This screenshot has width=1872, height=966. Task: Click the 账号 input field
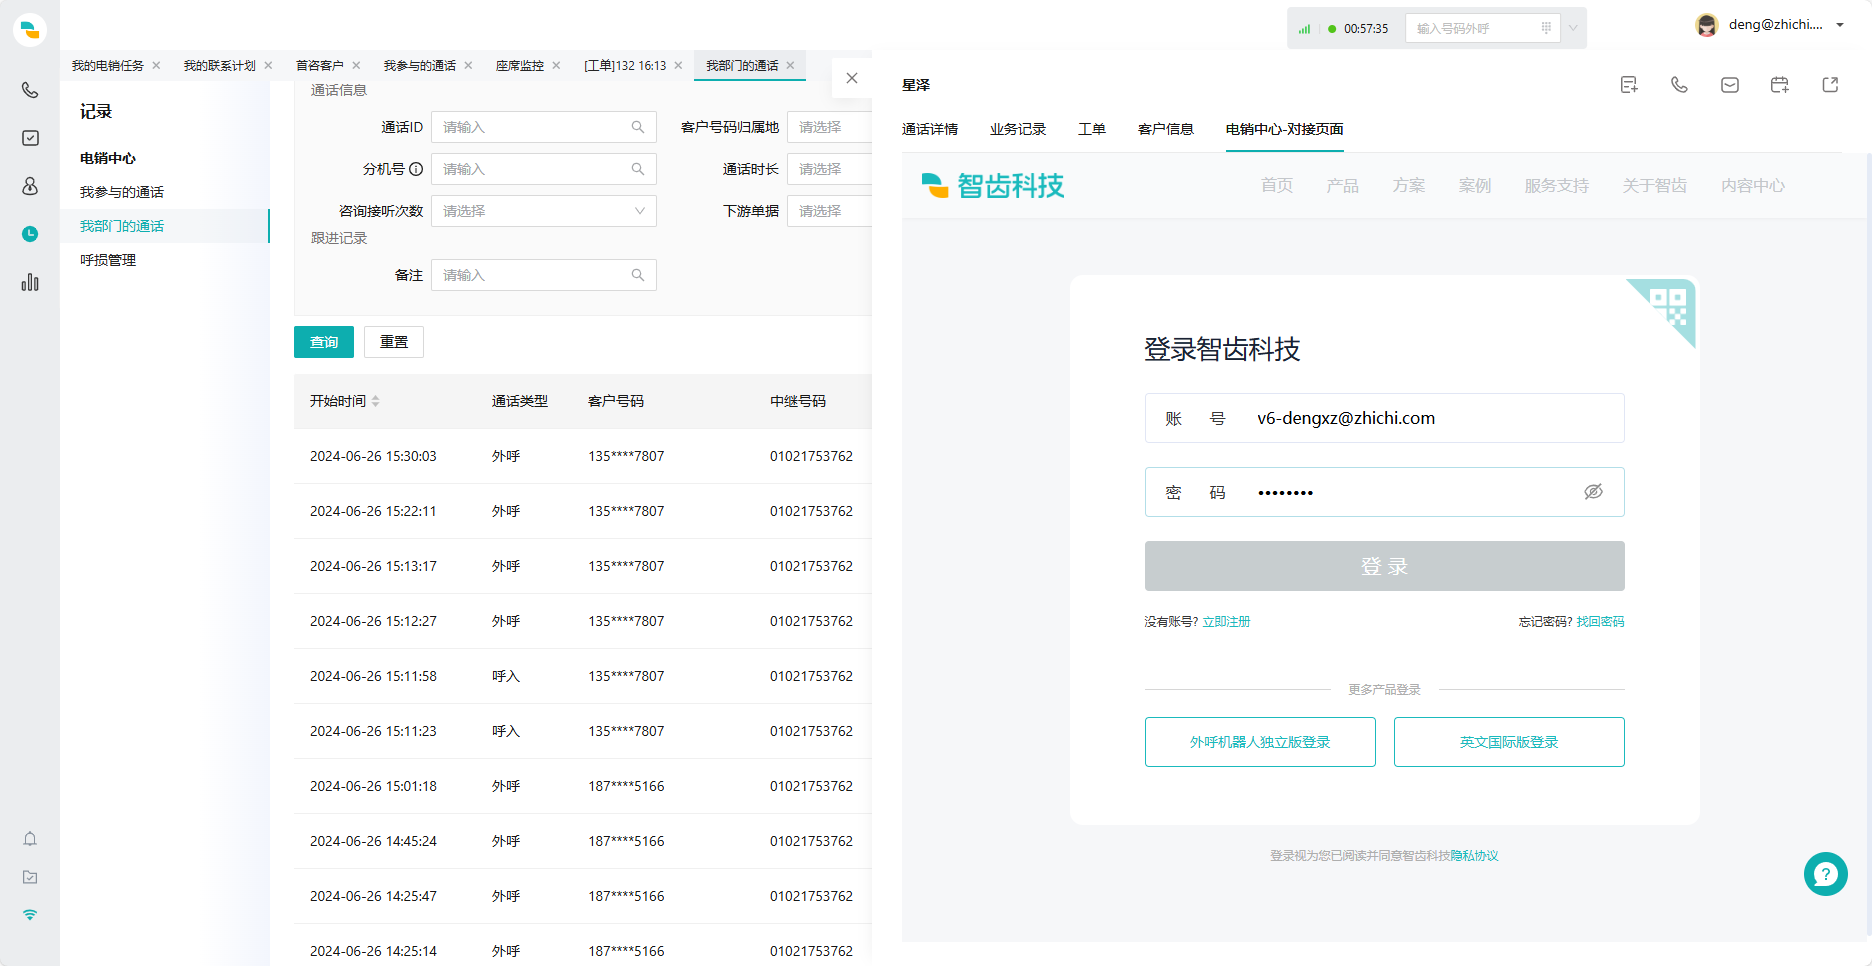pos(1385,418)
